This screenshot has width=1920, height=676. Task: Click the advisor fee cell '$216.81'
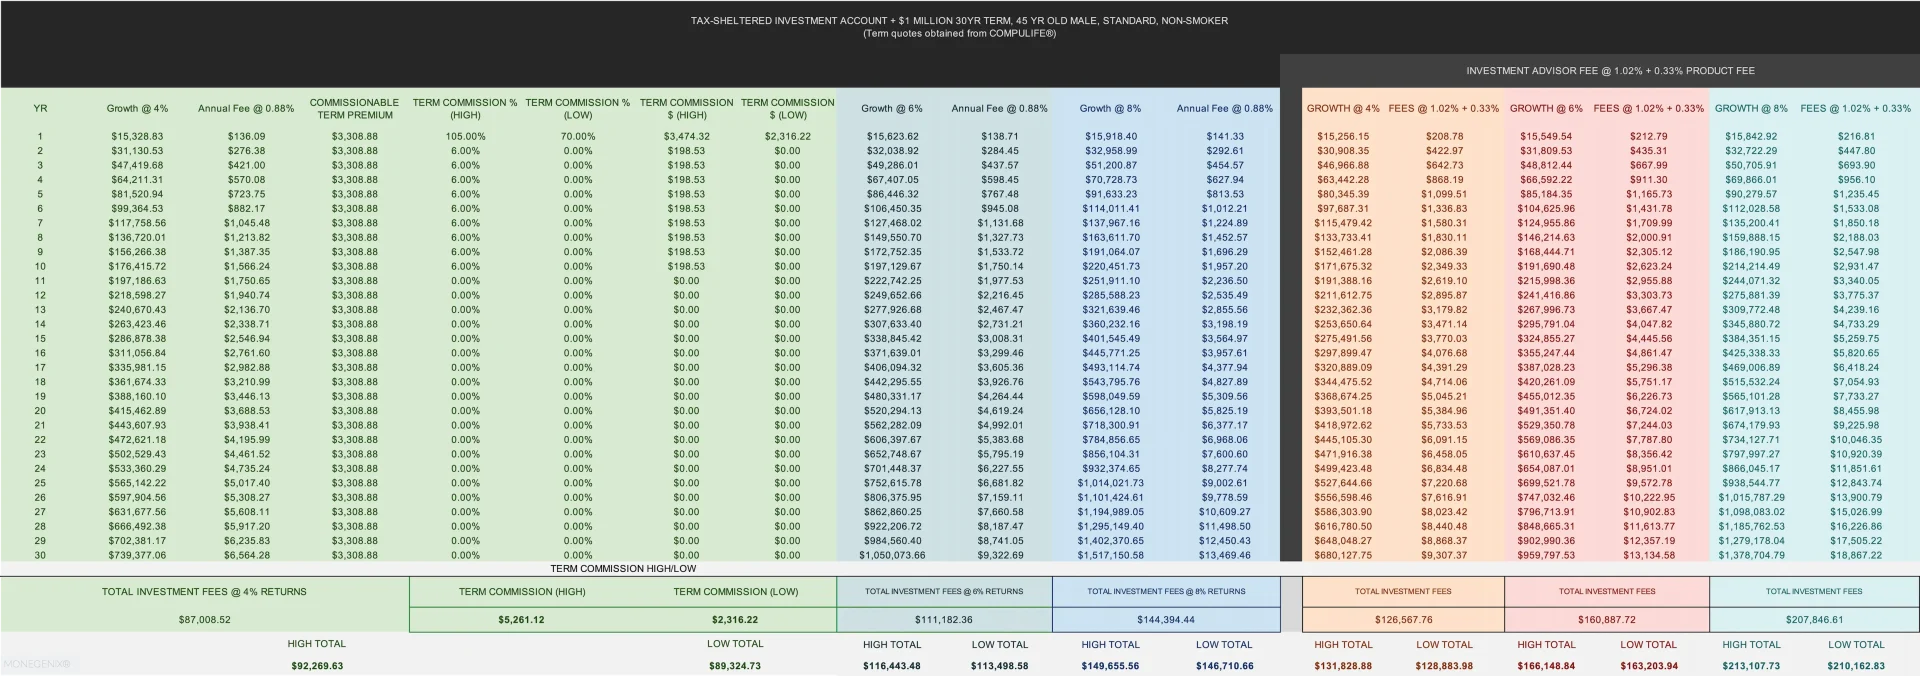tap(1856, 136)
